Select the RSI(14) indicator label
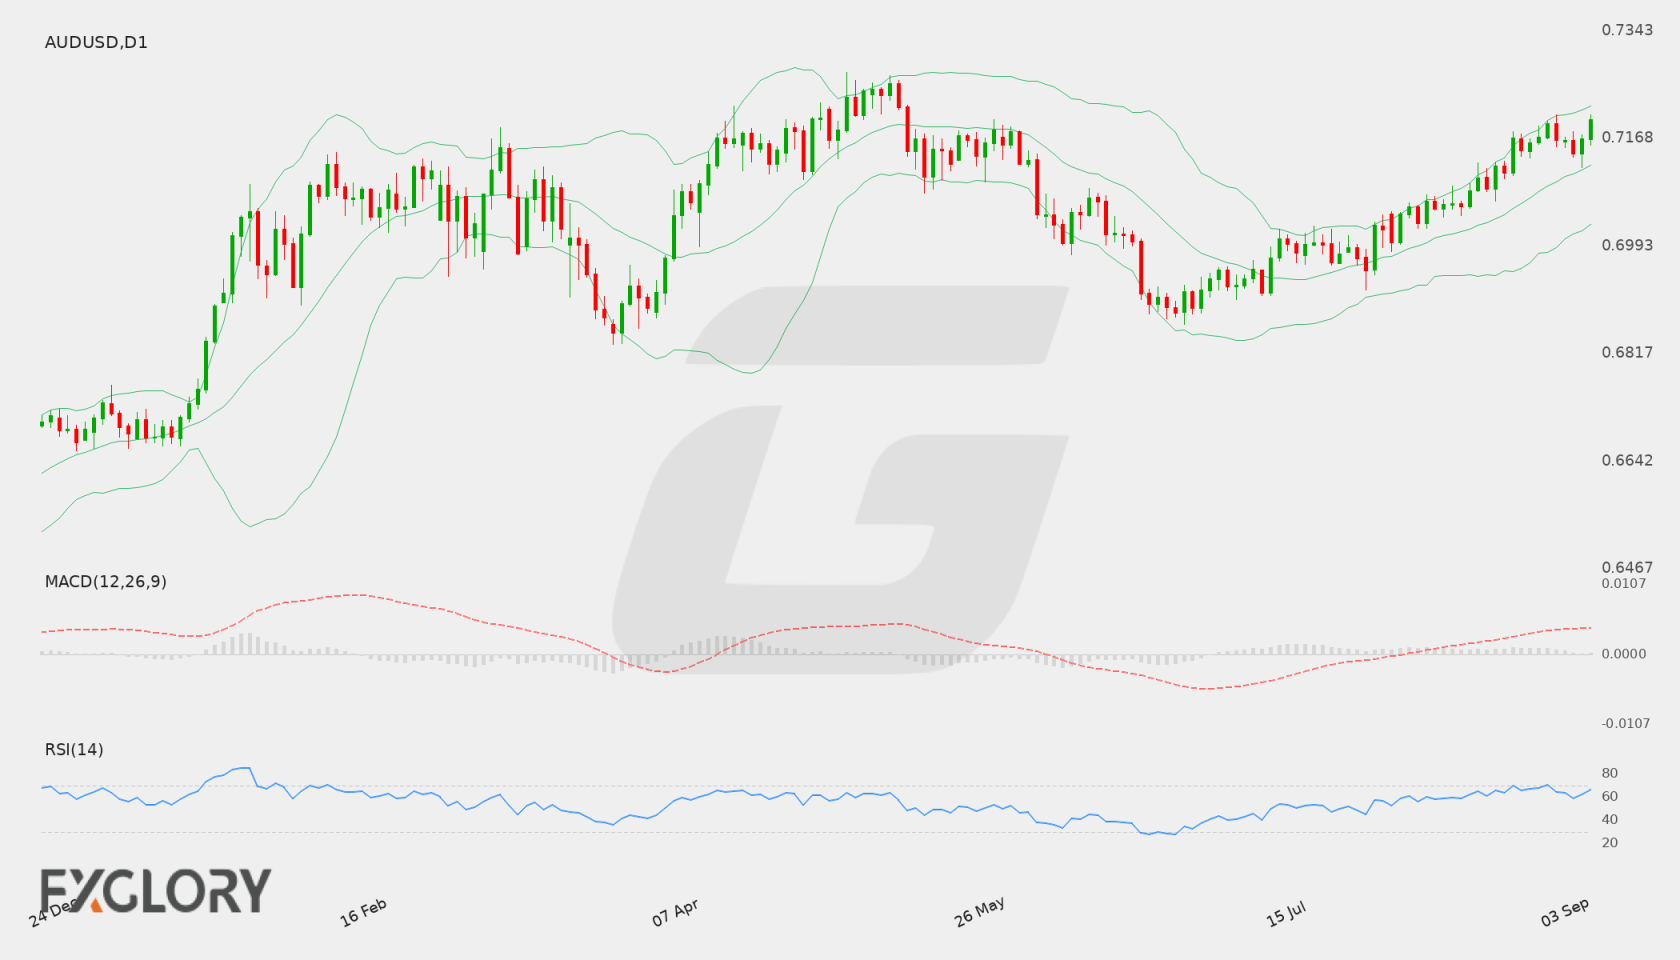Viewport: 1680px width, 960px height. (74, 749)
